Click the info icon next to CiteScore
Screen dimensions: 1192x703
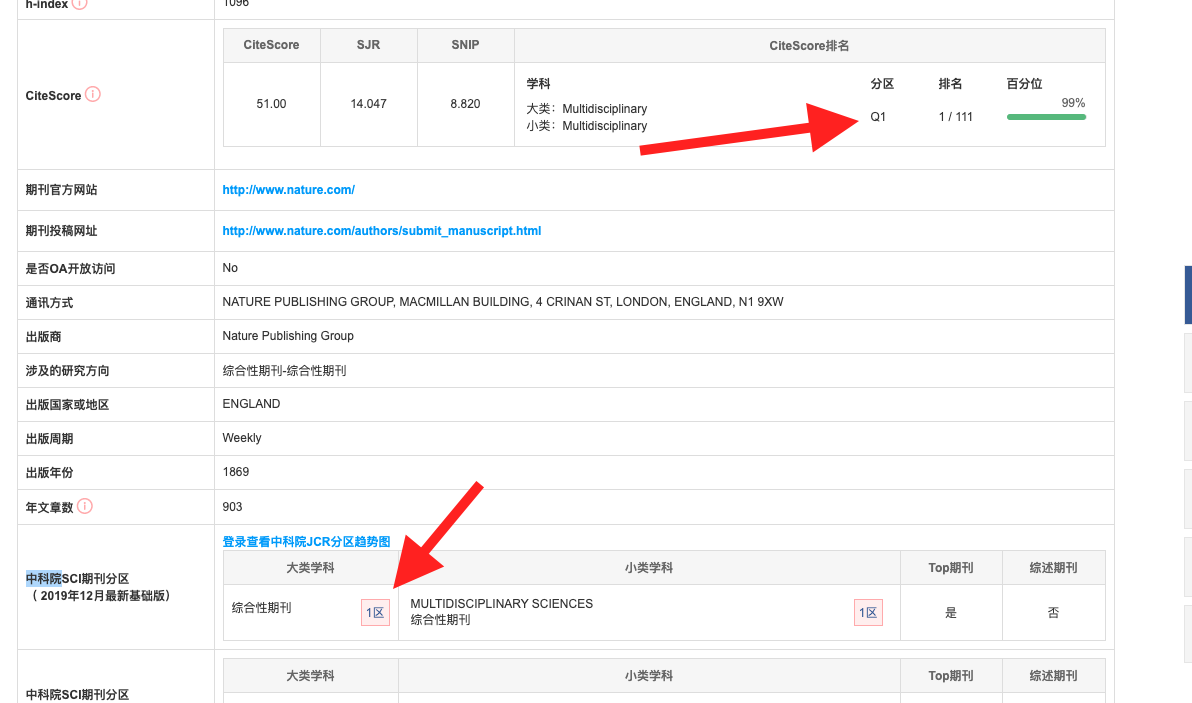point(93,94)
